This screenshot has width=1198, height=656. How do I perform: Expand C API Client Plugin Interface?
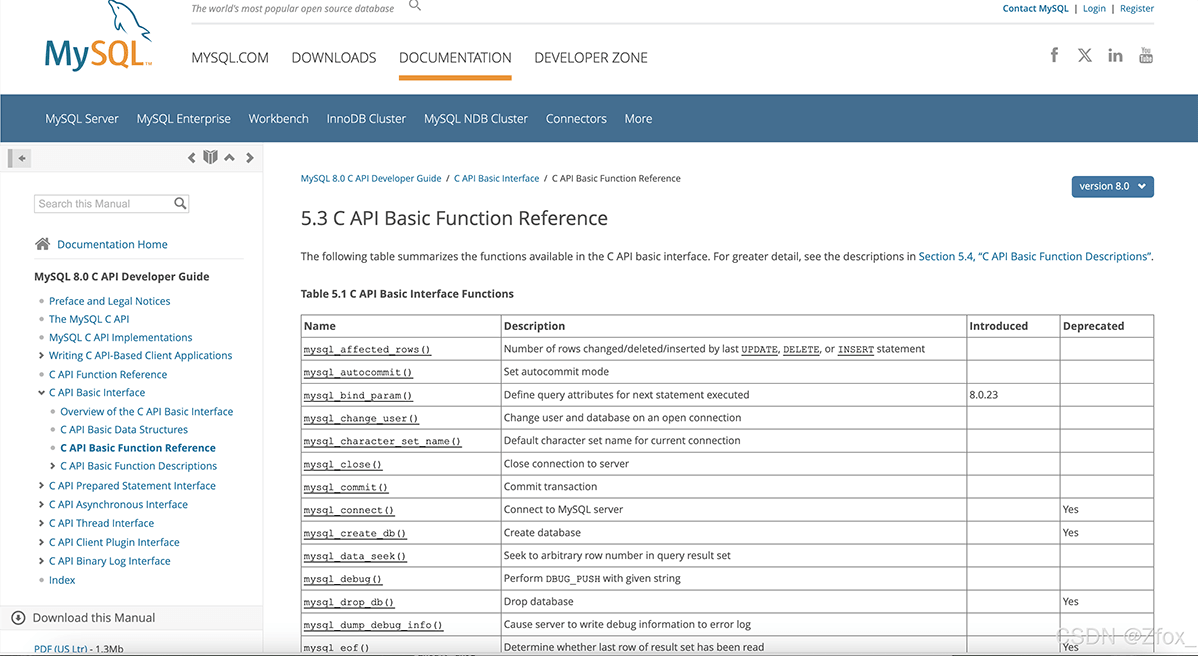[41, 542]
